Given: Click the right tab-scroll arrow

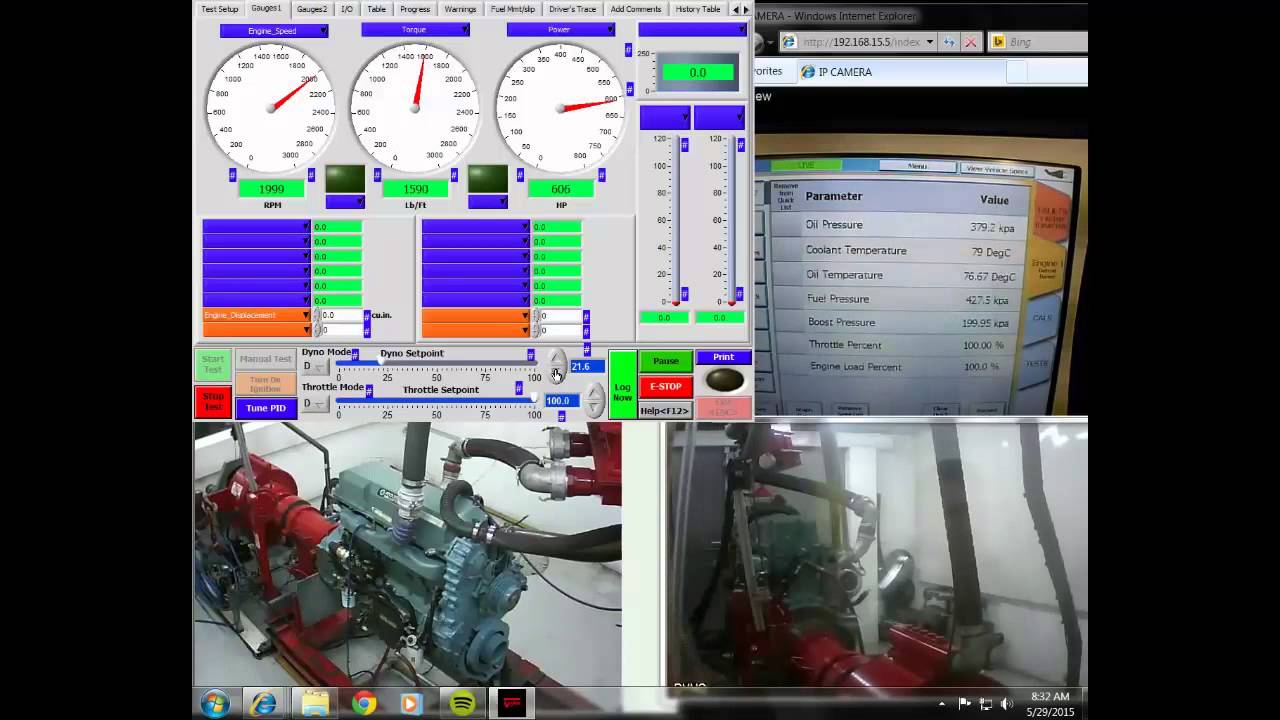Looking at the screenshot, I should [747, 9].
